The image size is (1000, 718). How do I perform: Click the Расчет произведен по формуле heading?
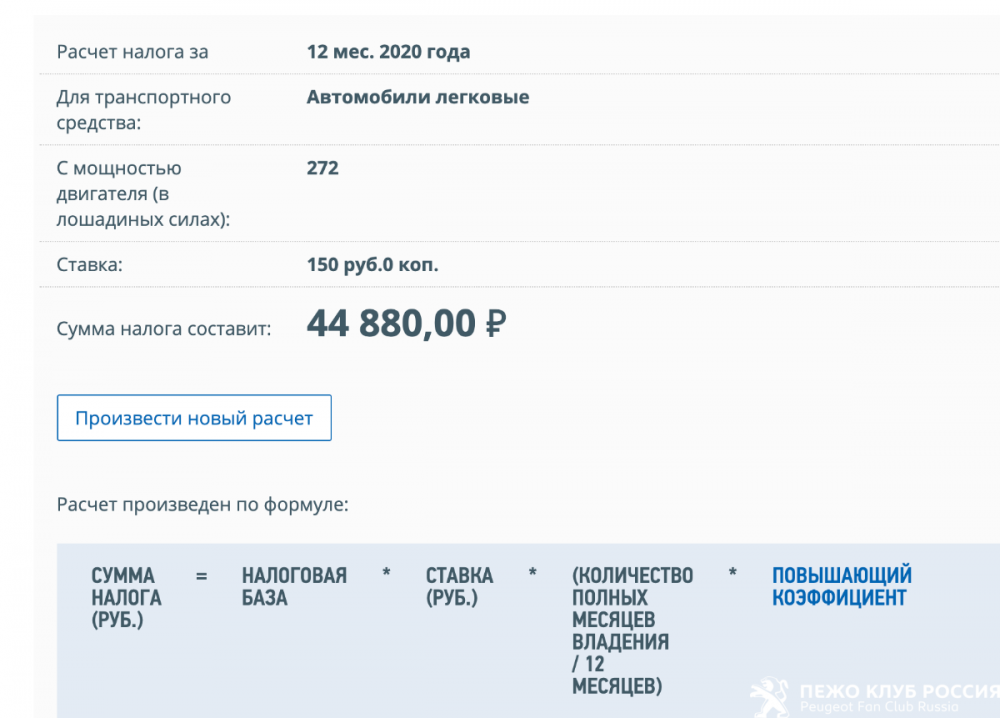pyautogui.click(x=202, y=504)
